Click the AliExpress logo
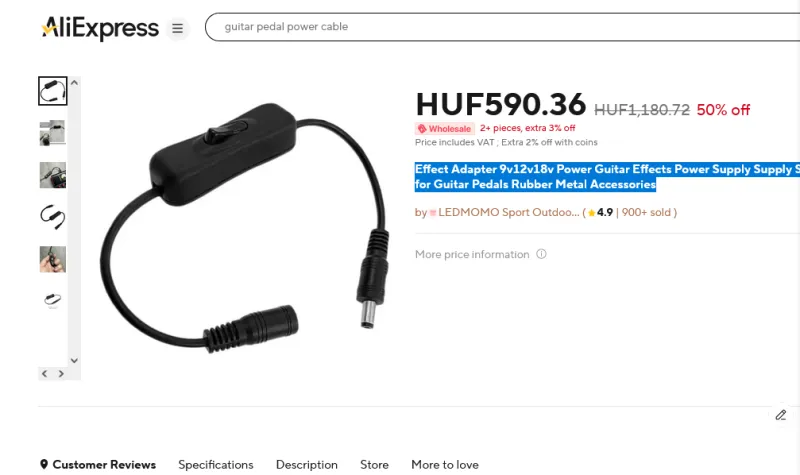 [x=100, y=28]
